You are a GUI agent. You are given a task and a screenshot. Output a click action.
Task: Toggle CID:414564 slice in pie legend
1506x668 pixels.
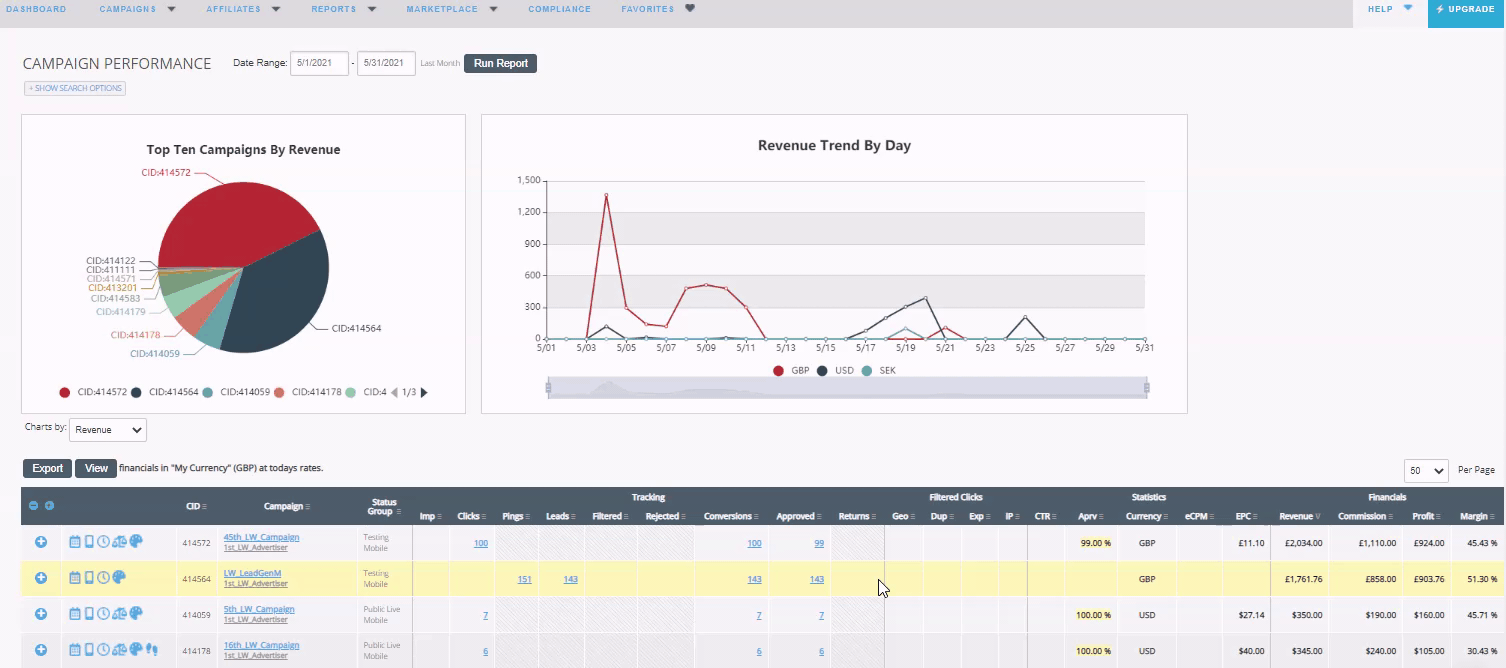[164, 393]
